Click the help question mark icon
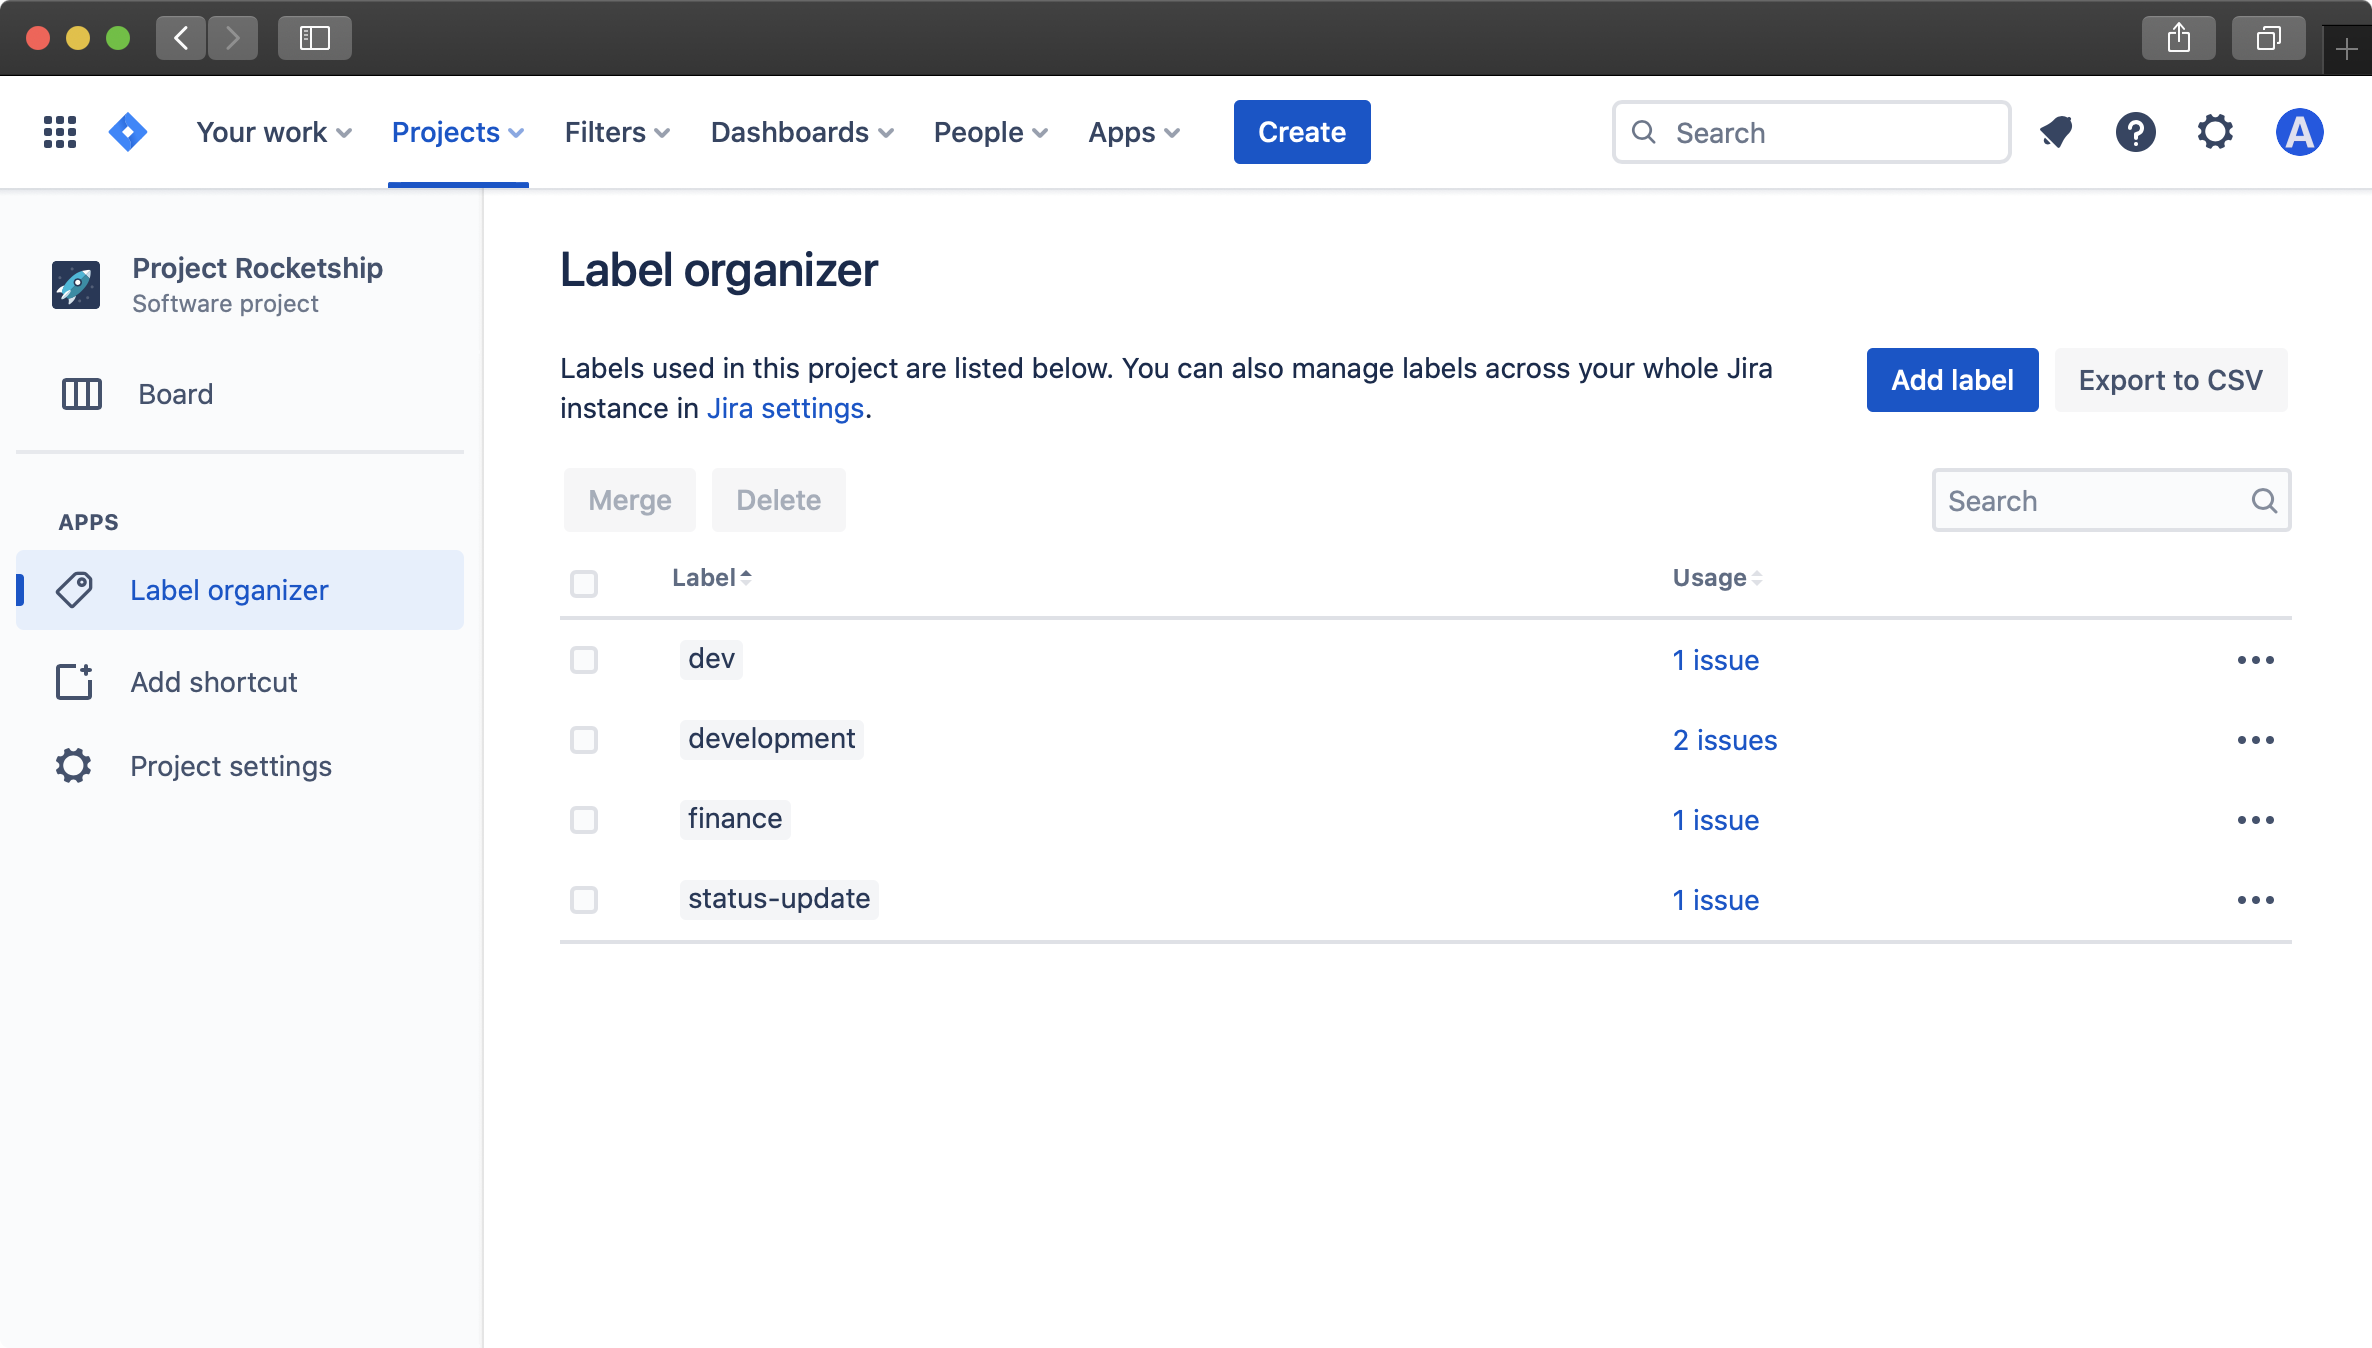This screenshot has height=1348, width=2372. click(2136, 132)
